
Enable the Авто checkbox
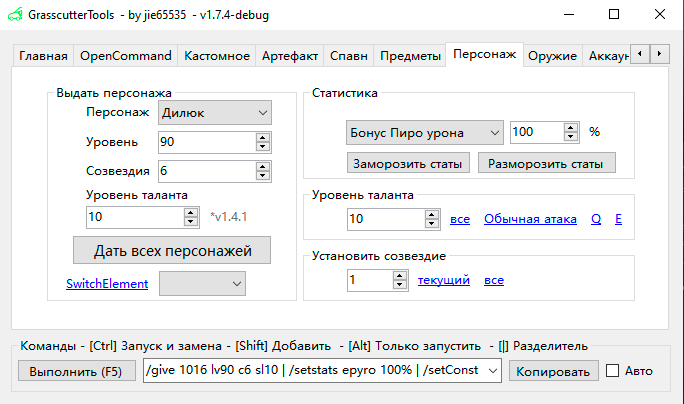613,371
